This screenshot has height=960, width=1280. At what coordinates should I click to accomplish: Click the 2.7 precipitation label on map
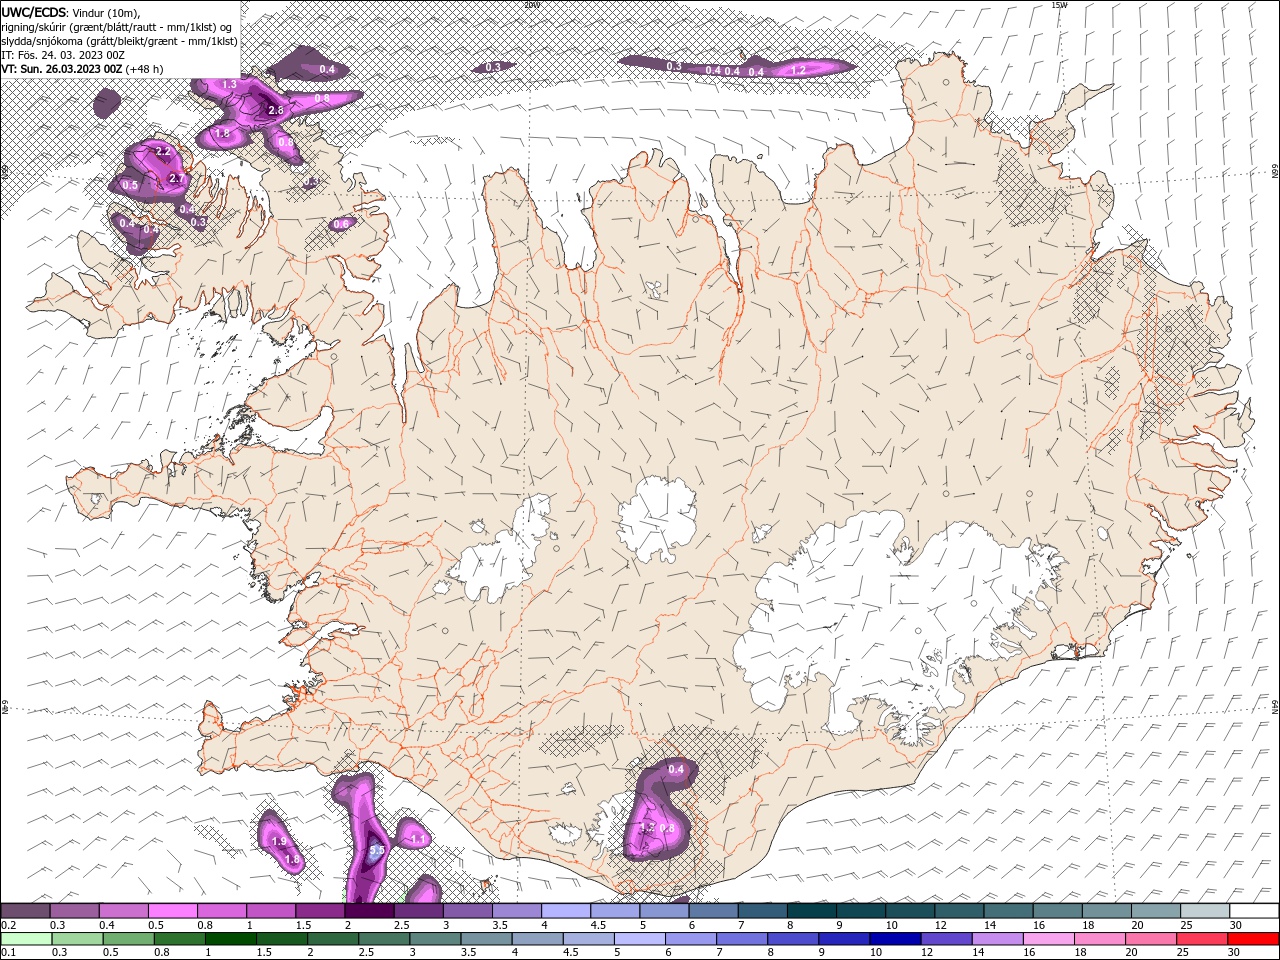click(177, 178)
